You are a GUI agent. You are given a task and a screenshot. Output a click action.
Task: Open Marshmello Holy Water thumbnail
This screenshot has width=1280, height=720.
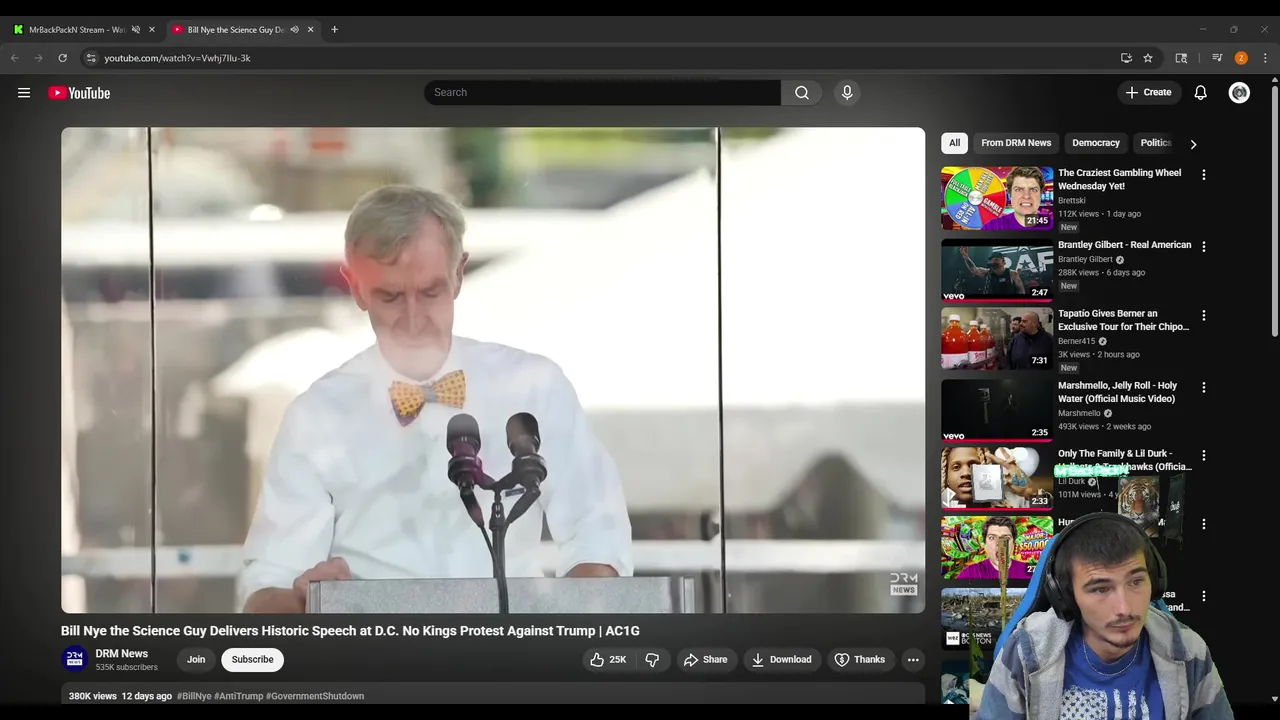pyautogui.click(x=997, y=410)
